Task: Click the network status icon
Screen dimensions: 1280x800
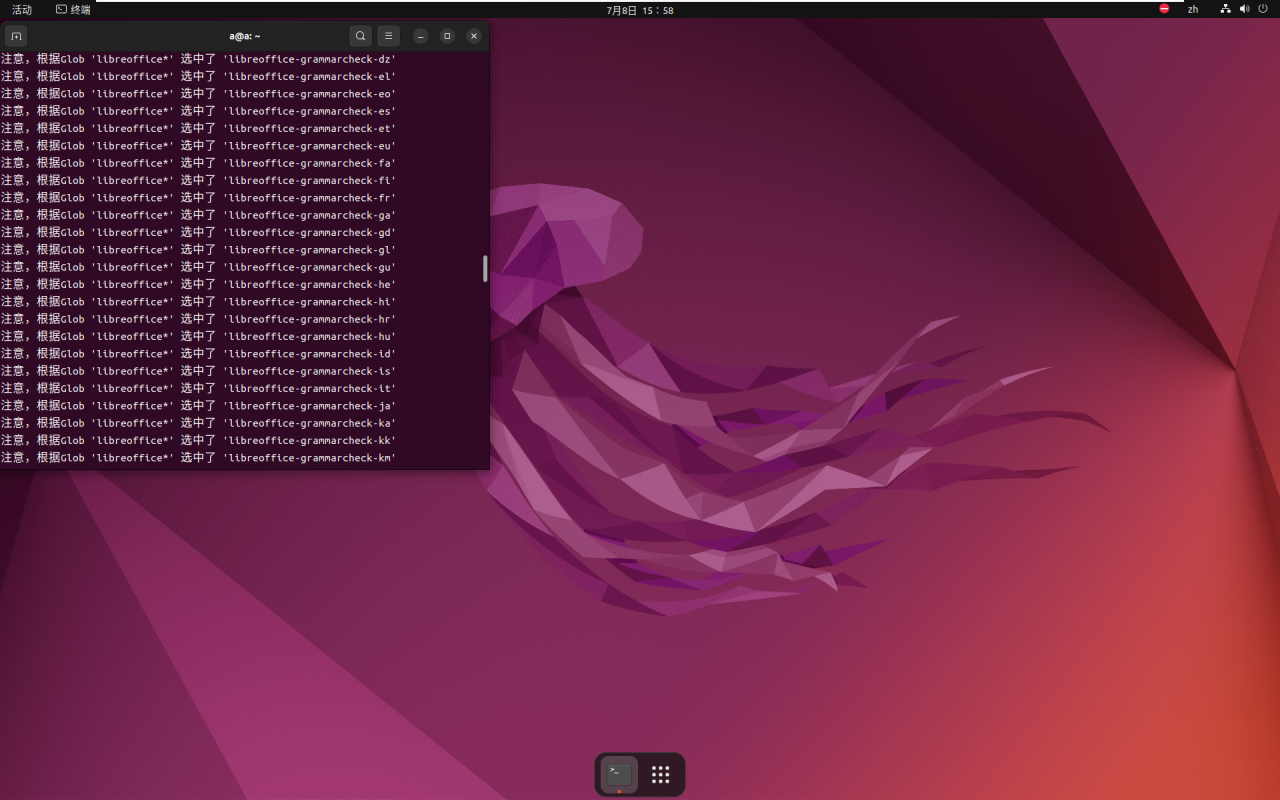Action: point(1226,9)
